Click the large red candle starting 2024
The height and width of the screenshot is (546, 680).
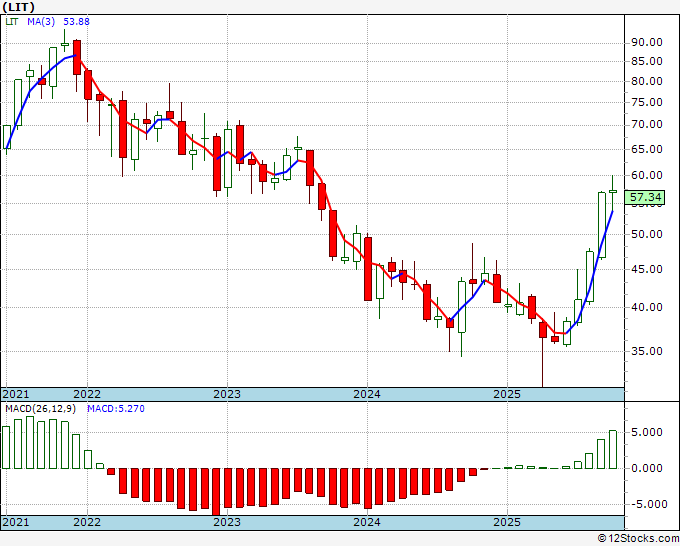pos(368,268)
